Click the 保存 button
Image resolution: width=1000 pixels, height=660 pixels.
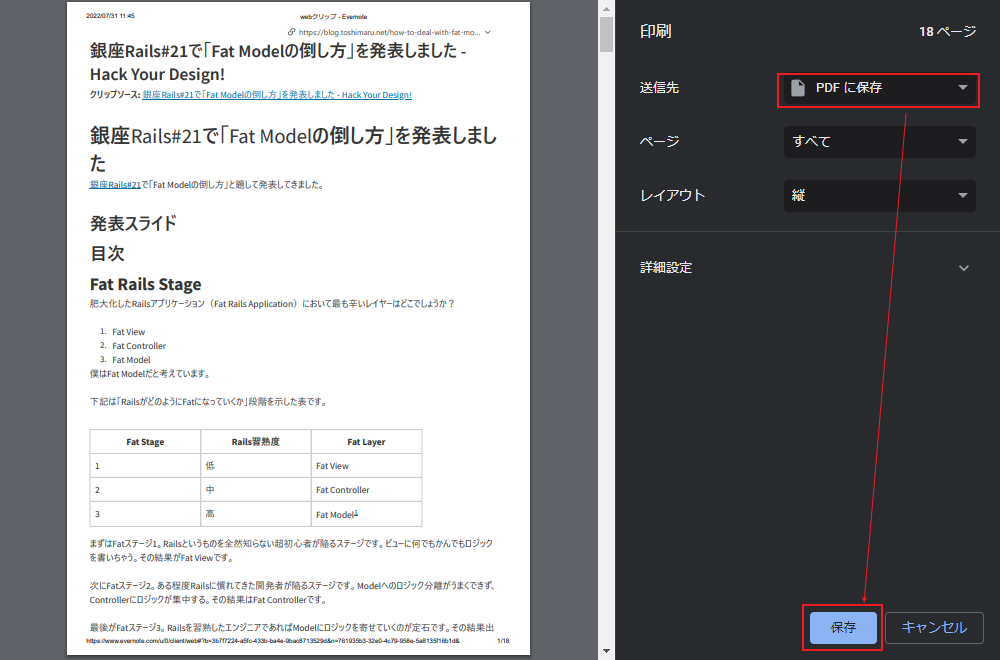pyautogui.click(x=843, y=627)
